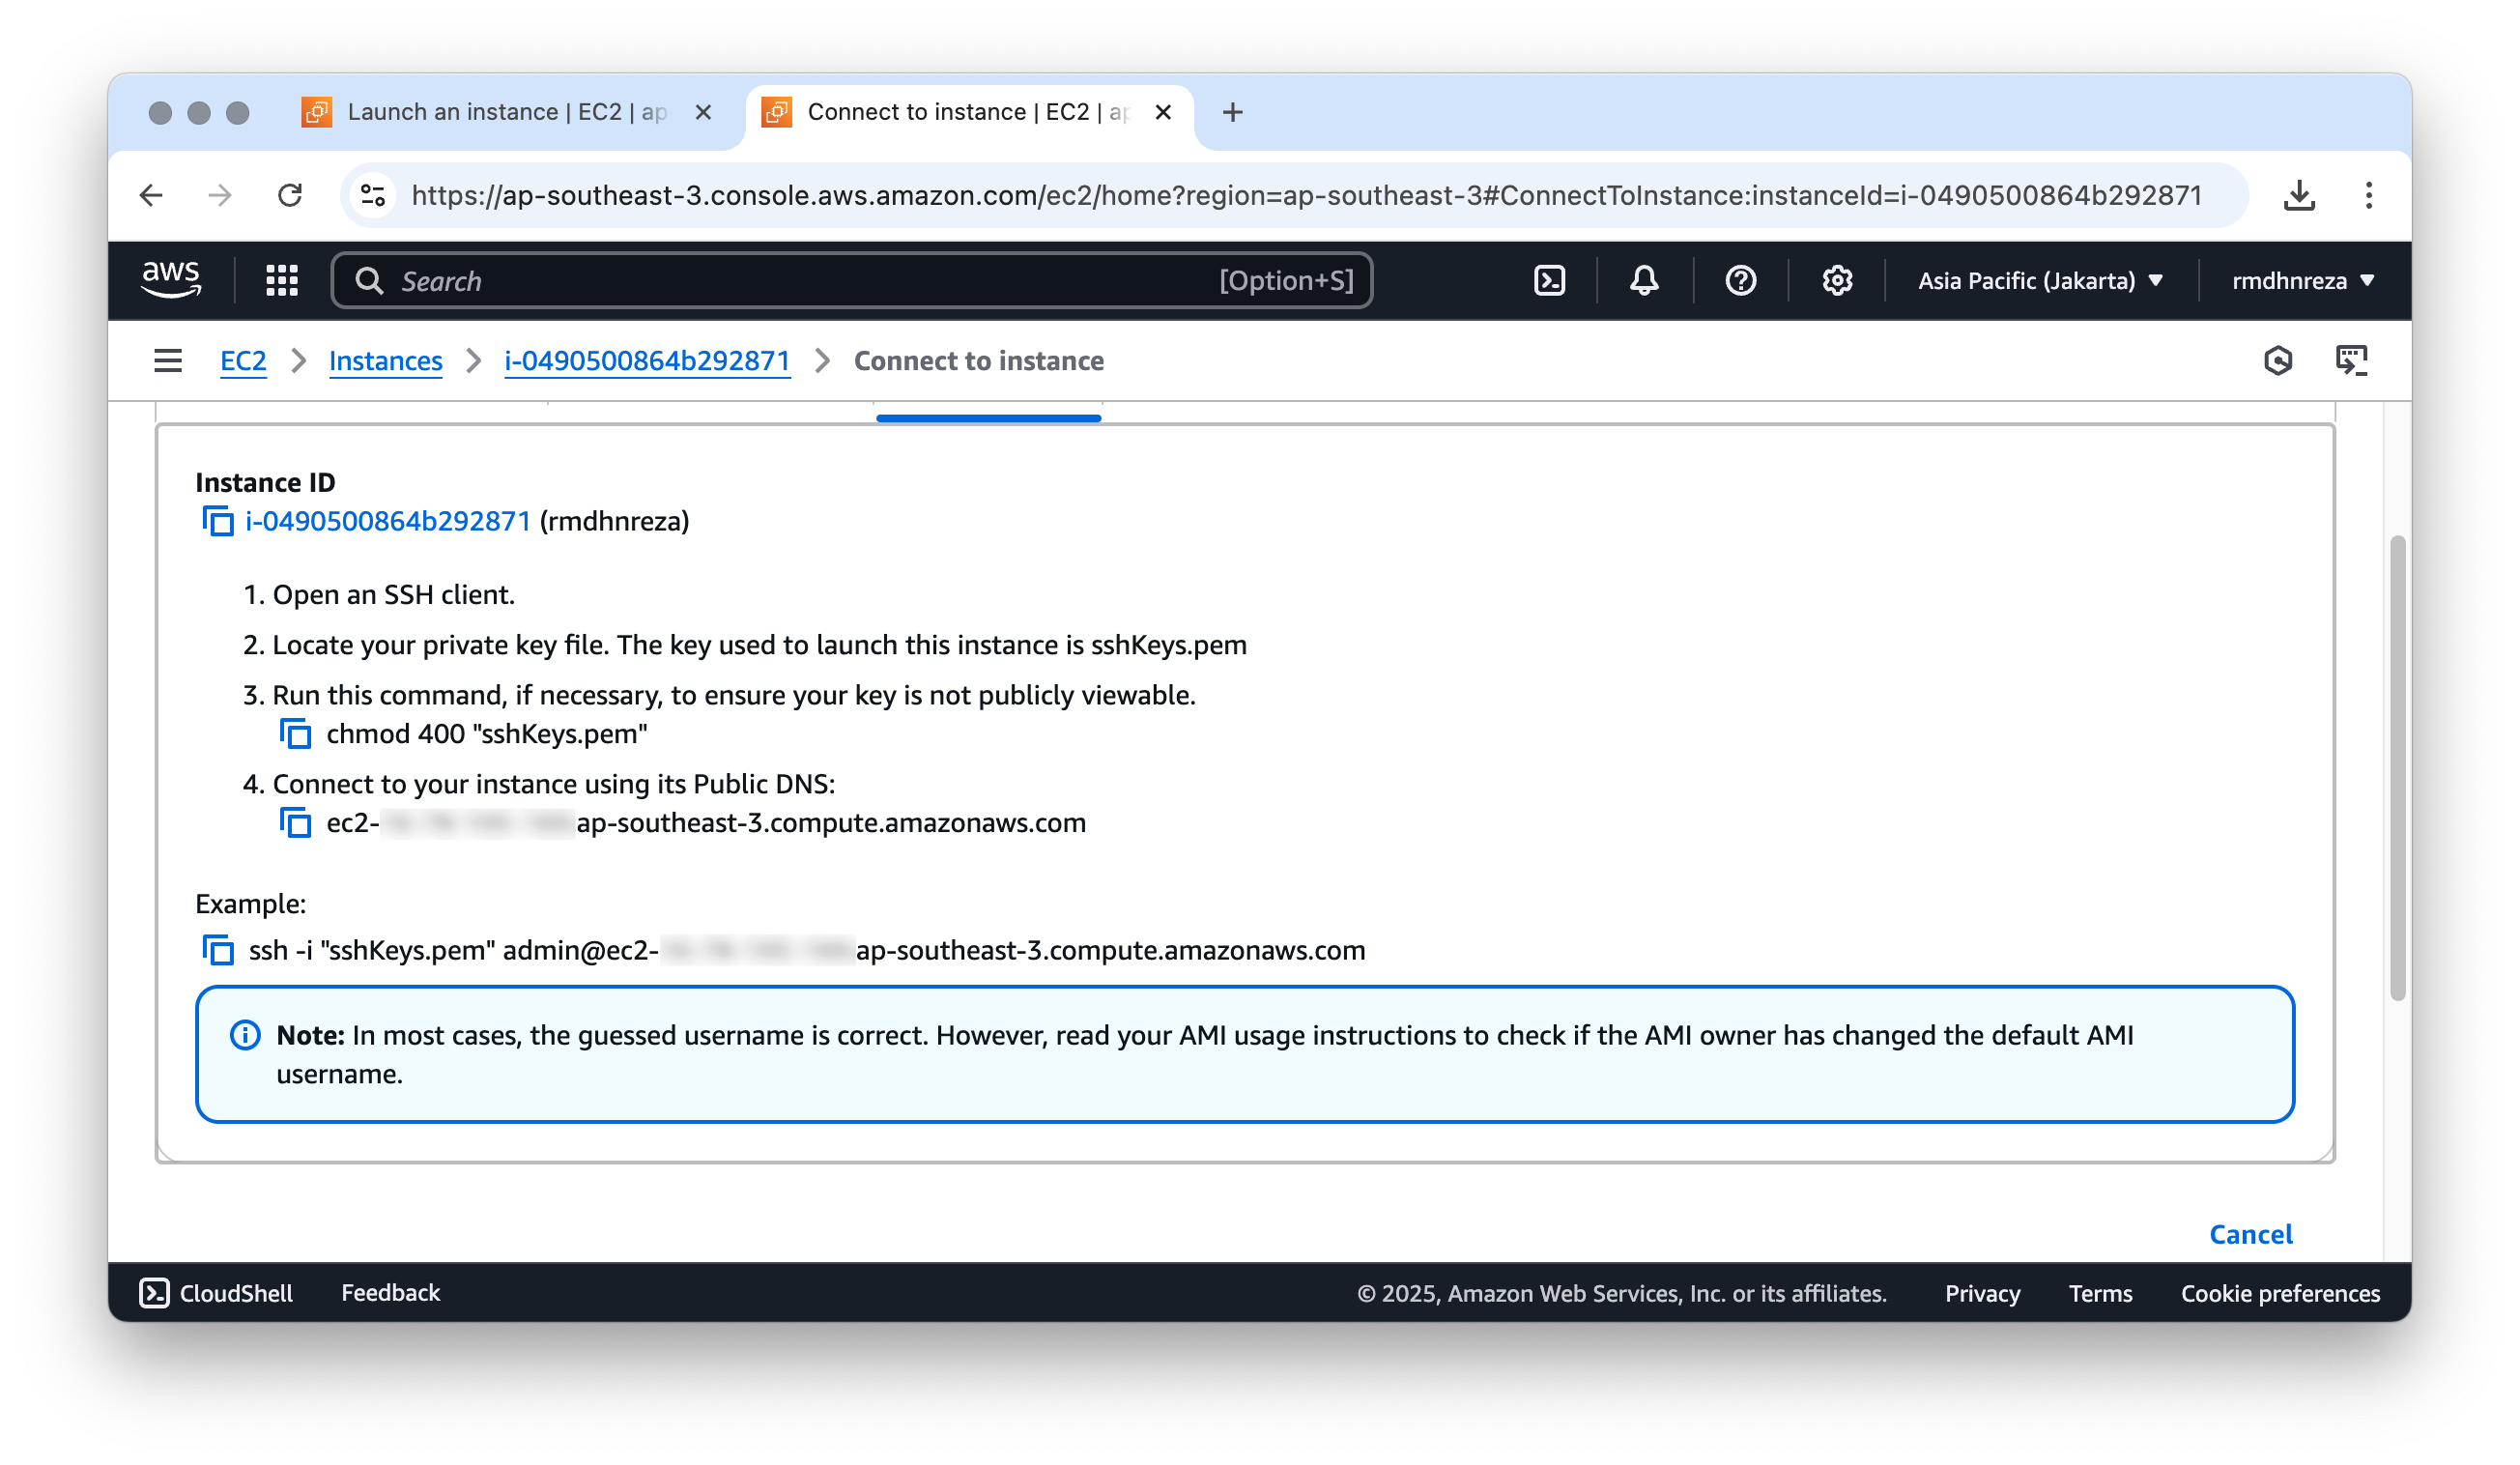The width and height of the screenshot is (2520, 1465).
Task: Click "Open an SSH client." step text
Action: 393,596
